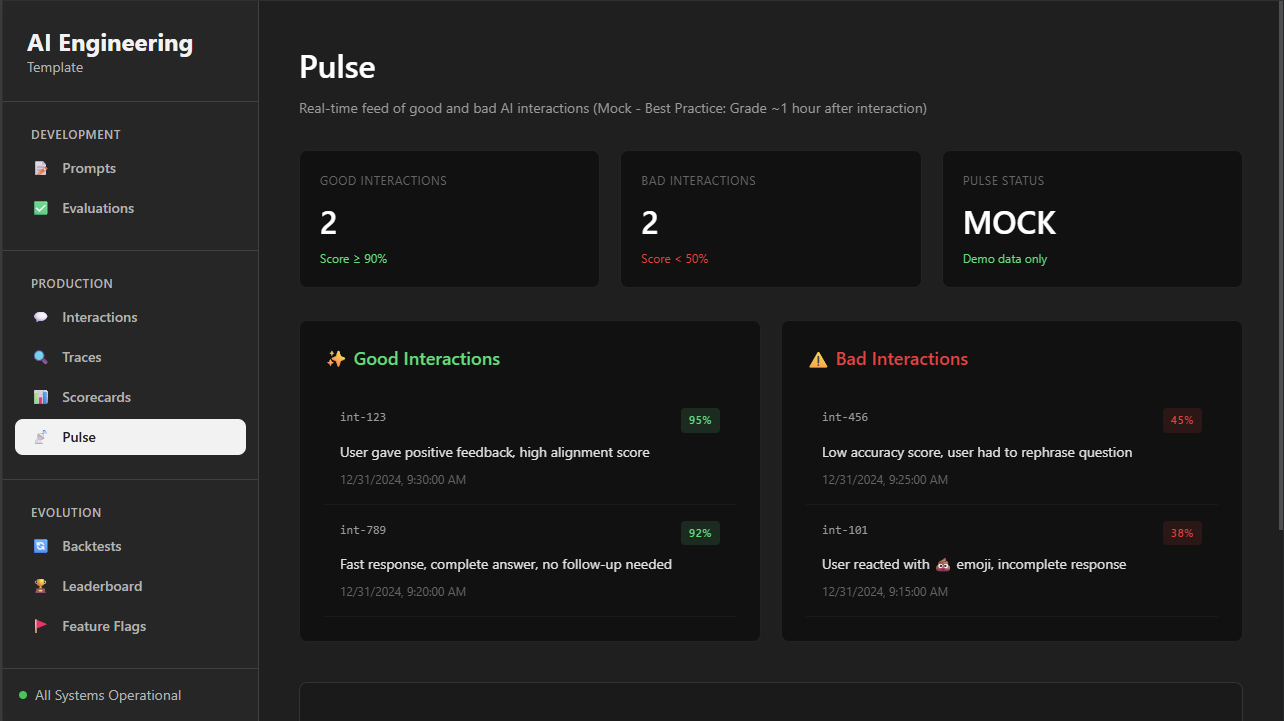Switch to the Leaderboard page

pyautogui.click(x=103, y=586)
